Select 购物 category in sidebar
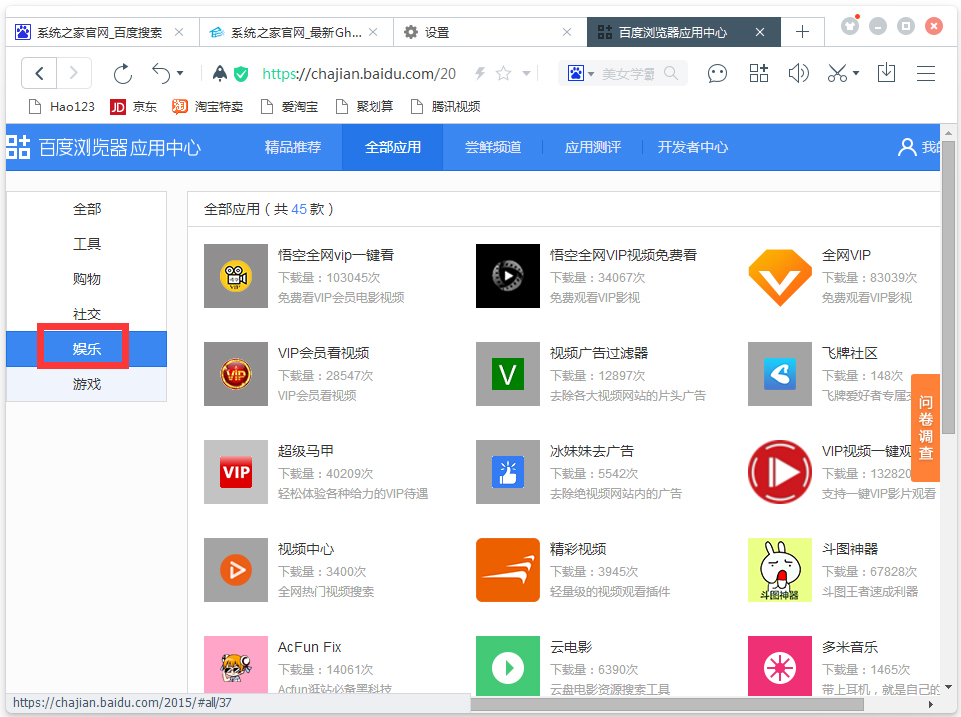This screenshot has height=717, width=961. point(87,279)
